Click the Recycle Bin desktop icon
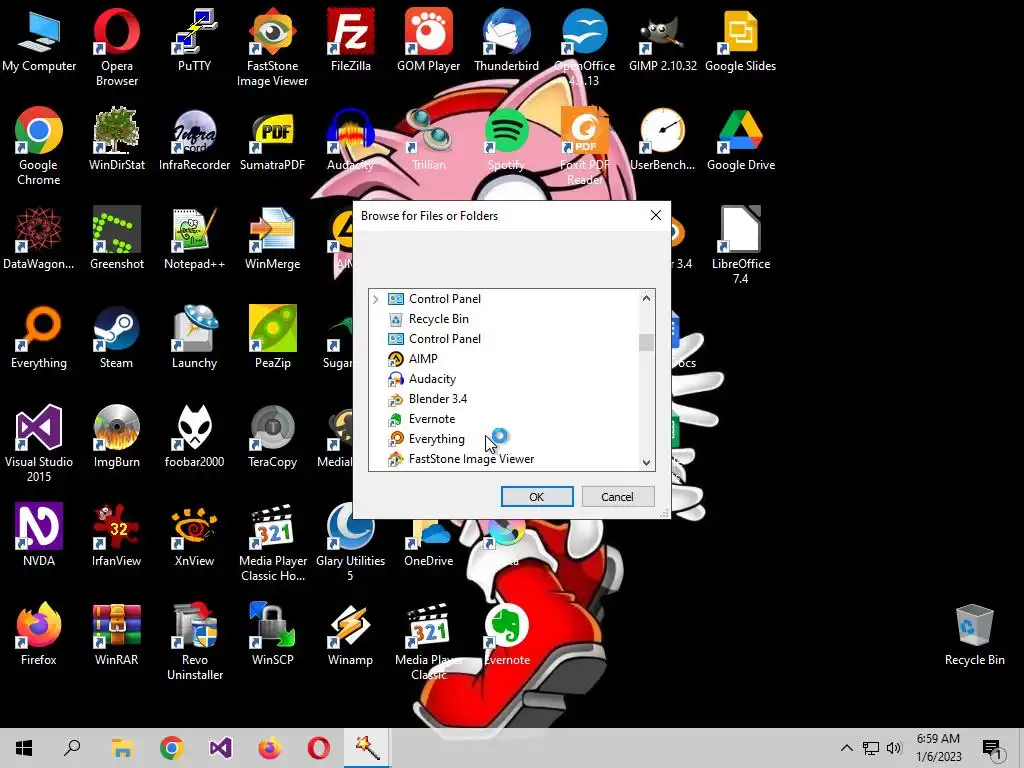This screenshot has width=1024, height=768. (974, 633)
